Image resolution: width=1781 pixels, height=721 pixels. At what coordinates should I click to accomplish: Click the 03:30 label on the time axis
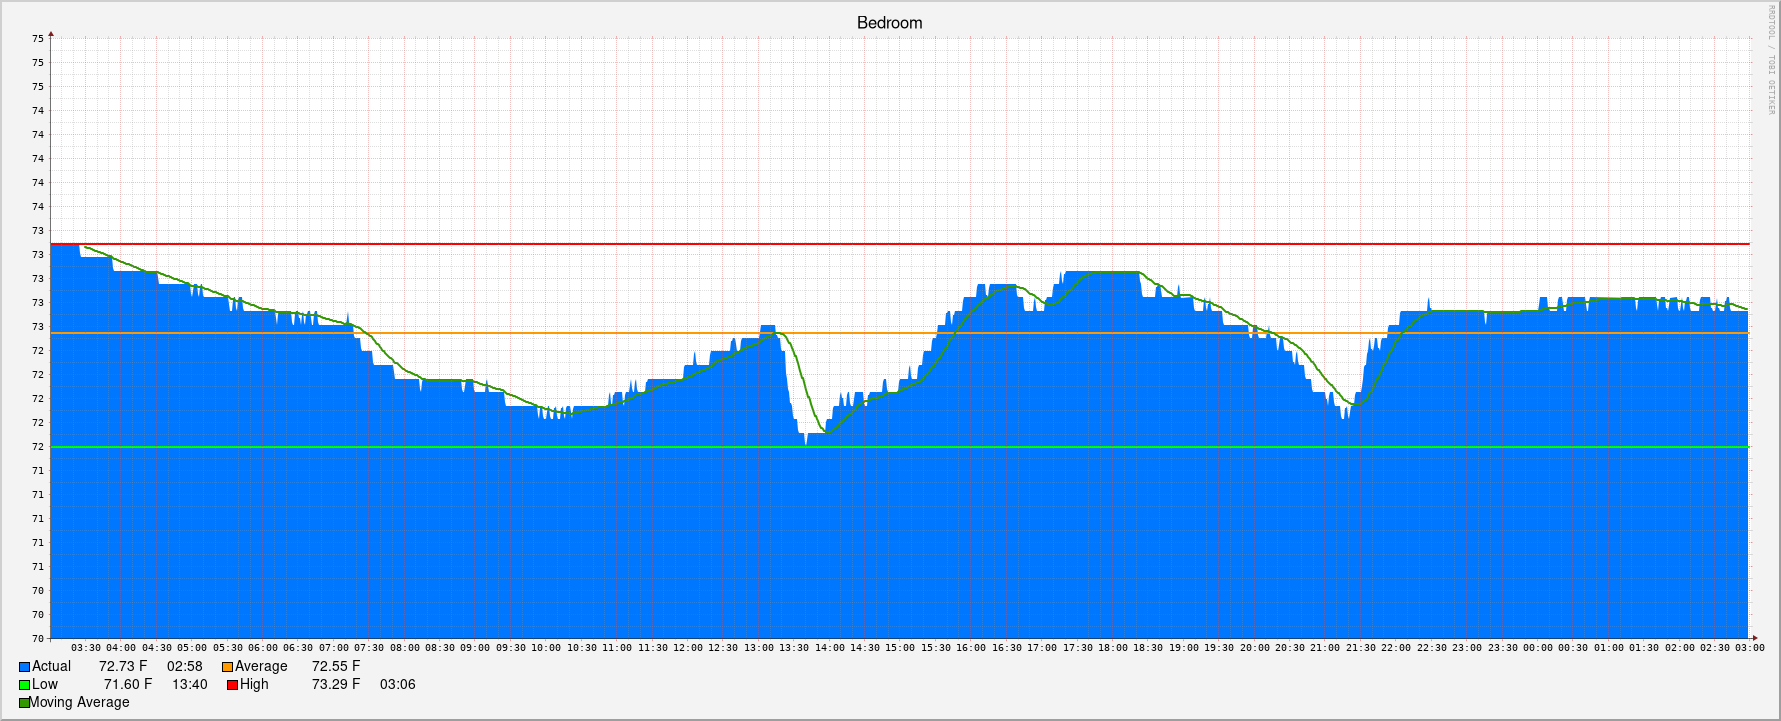86,648
